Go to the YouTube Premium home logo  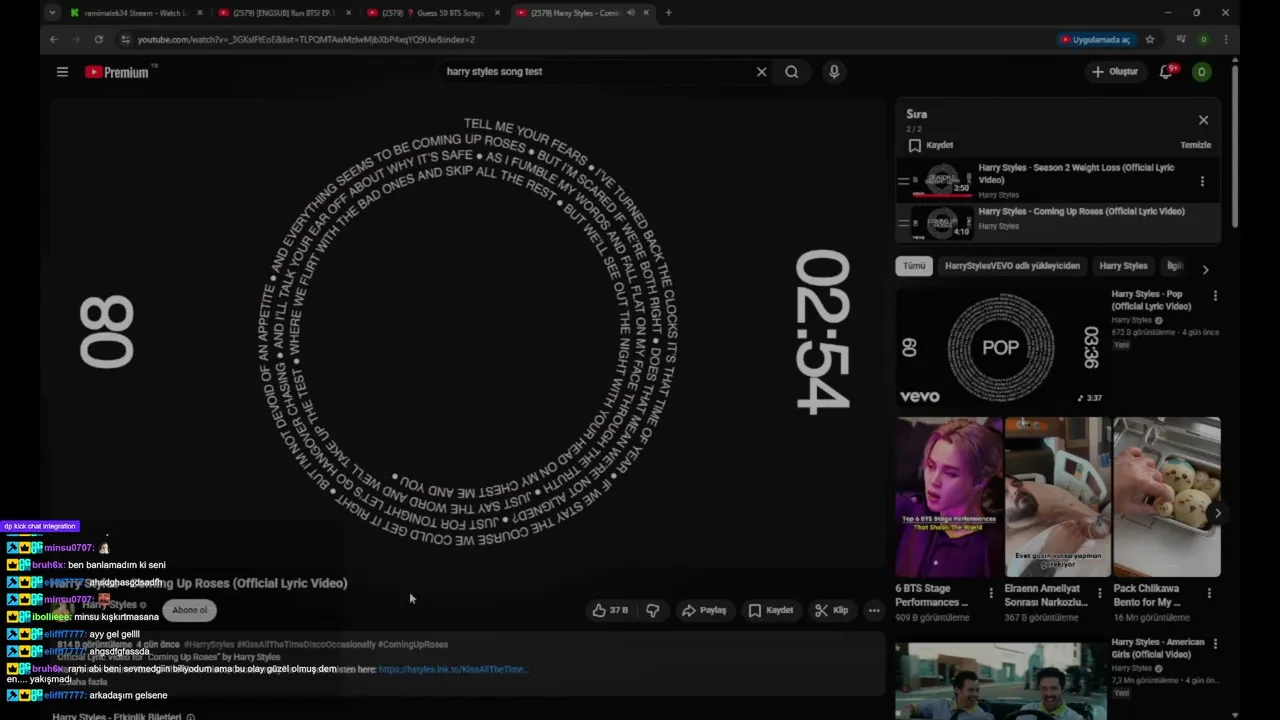click(118, 72)
